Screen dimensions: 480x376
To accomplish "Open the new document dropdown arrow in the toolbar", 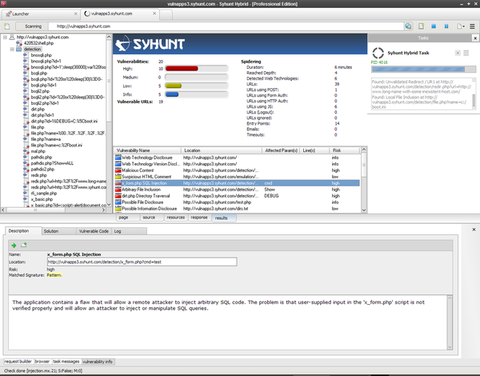I will (464, 27).
